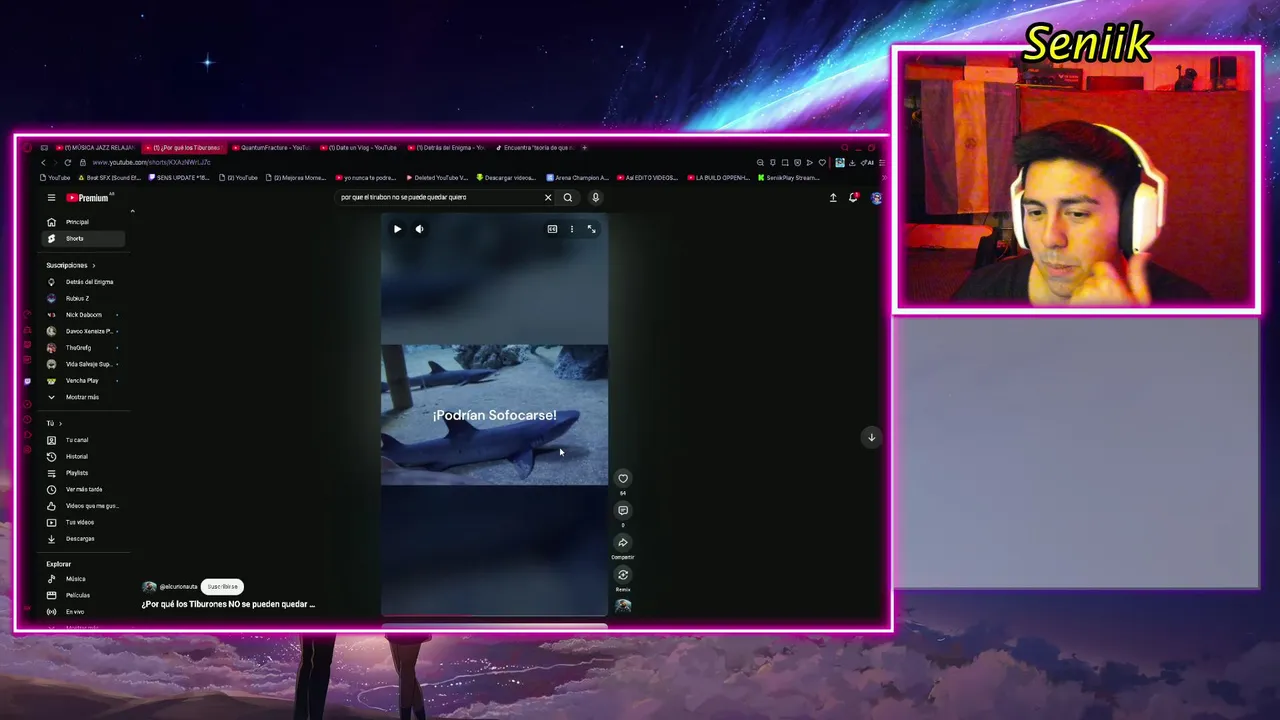Start voice search with the microphone

pyautogui.click(x=595, y=197)
